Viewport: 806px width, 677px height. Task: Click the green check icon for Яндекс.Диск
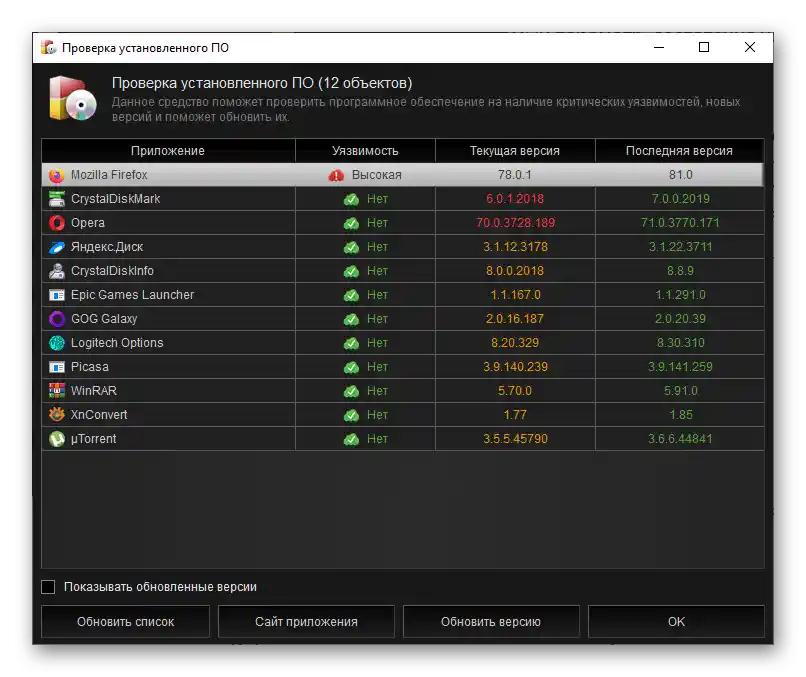tap(351, 247)
